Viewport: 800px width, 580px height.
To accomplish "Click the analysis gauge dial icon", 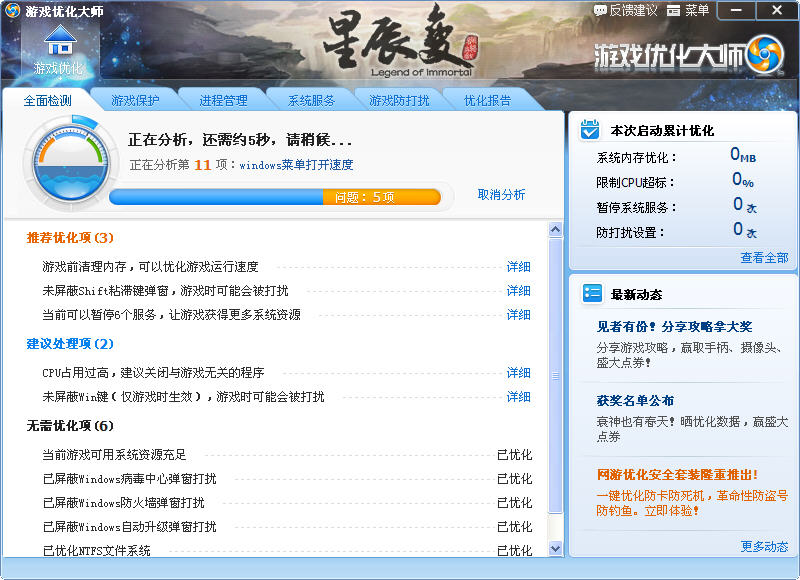I will click(x=70, y=162).
